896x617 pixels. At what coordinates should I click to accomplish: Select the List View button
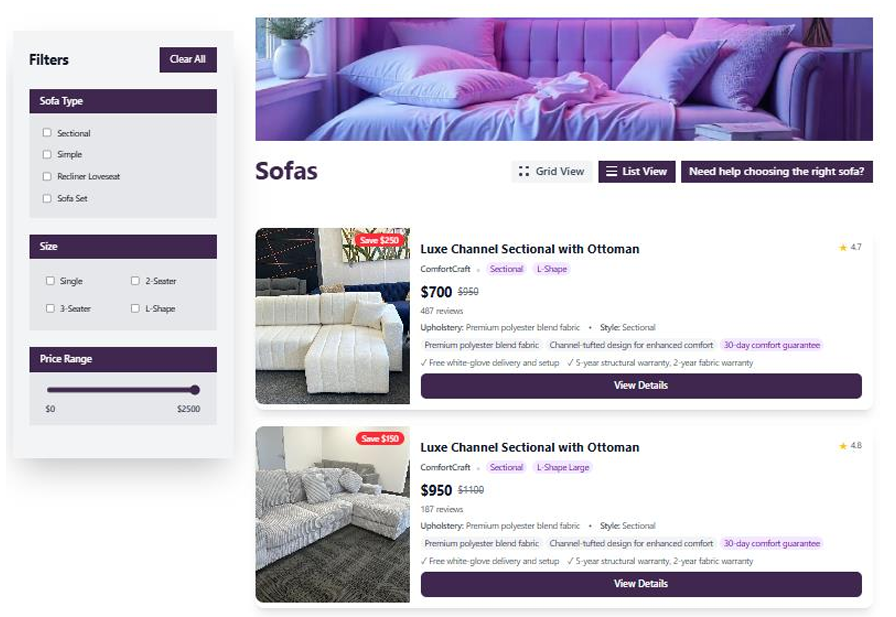[637, 171]
